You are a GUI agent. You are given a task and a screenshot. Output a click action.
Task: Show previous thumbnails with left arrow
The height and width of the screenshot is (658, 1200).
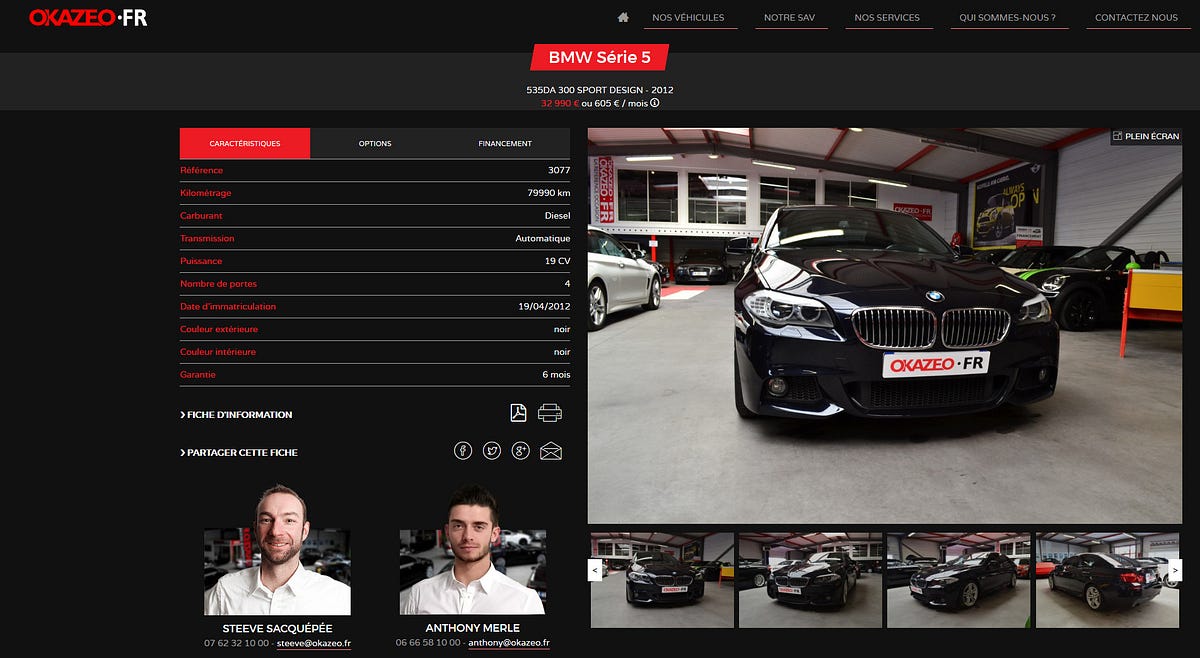point(594,570)
